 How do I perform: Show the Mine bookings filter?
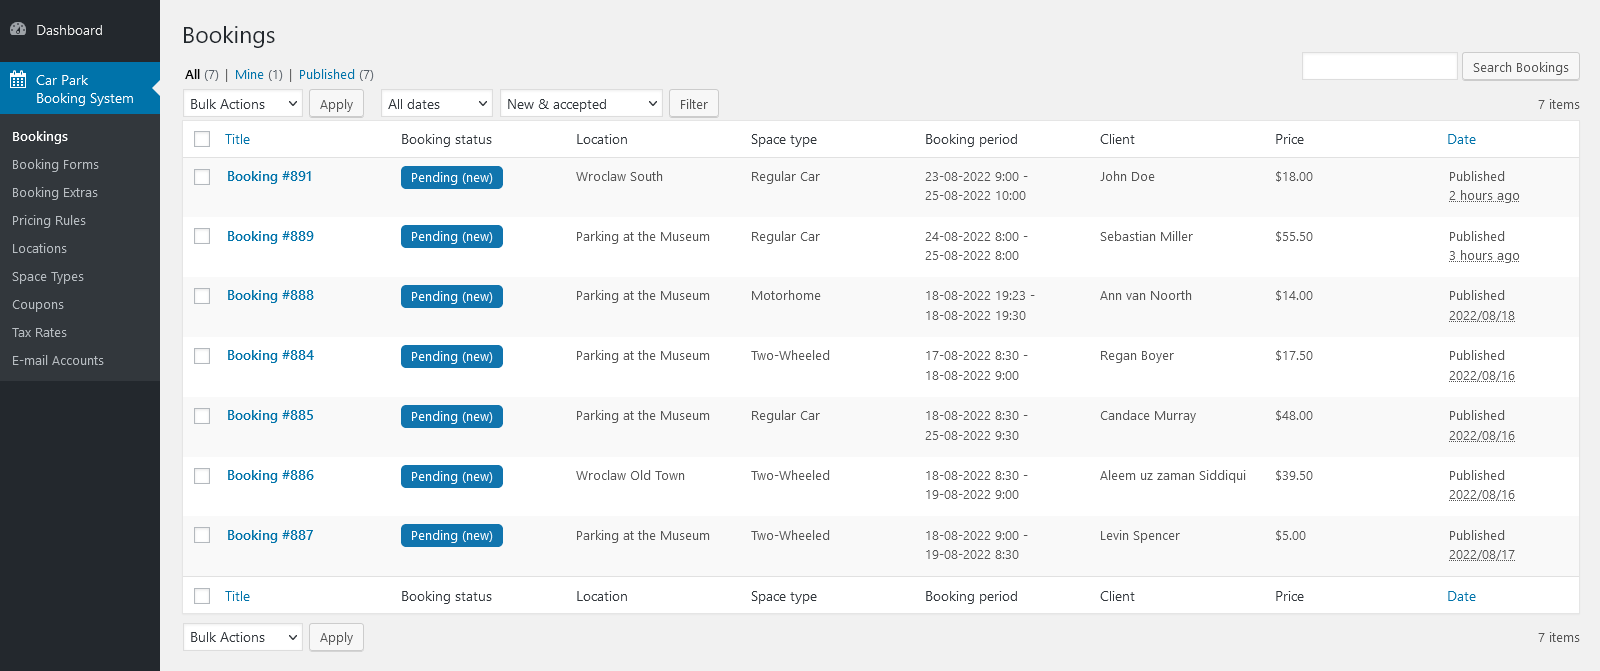249,75
